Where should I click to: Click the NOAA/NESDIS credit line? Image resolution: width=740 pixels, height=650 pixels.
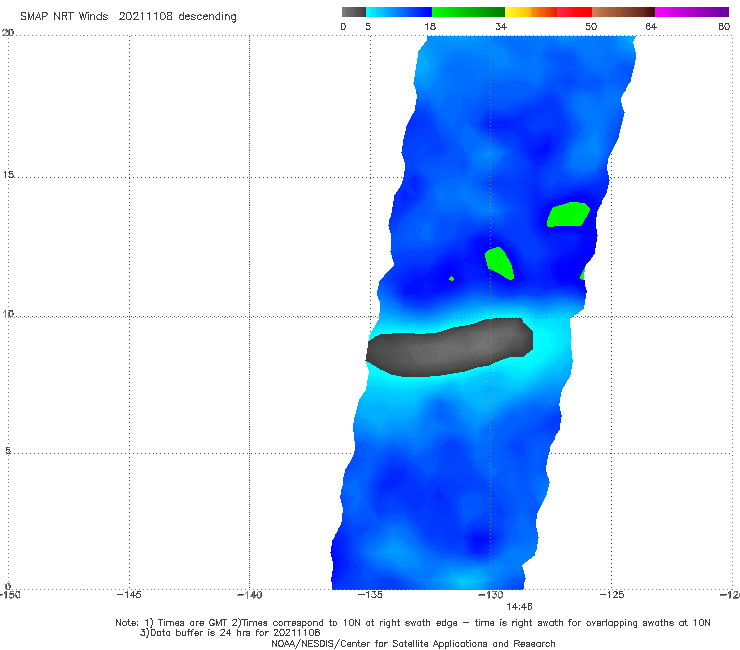(413, 643)
